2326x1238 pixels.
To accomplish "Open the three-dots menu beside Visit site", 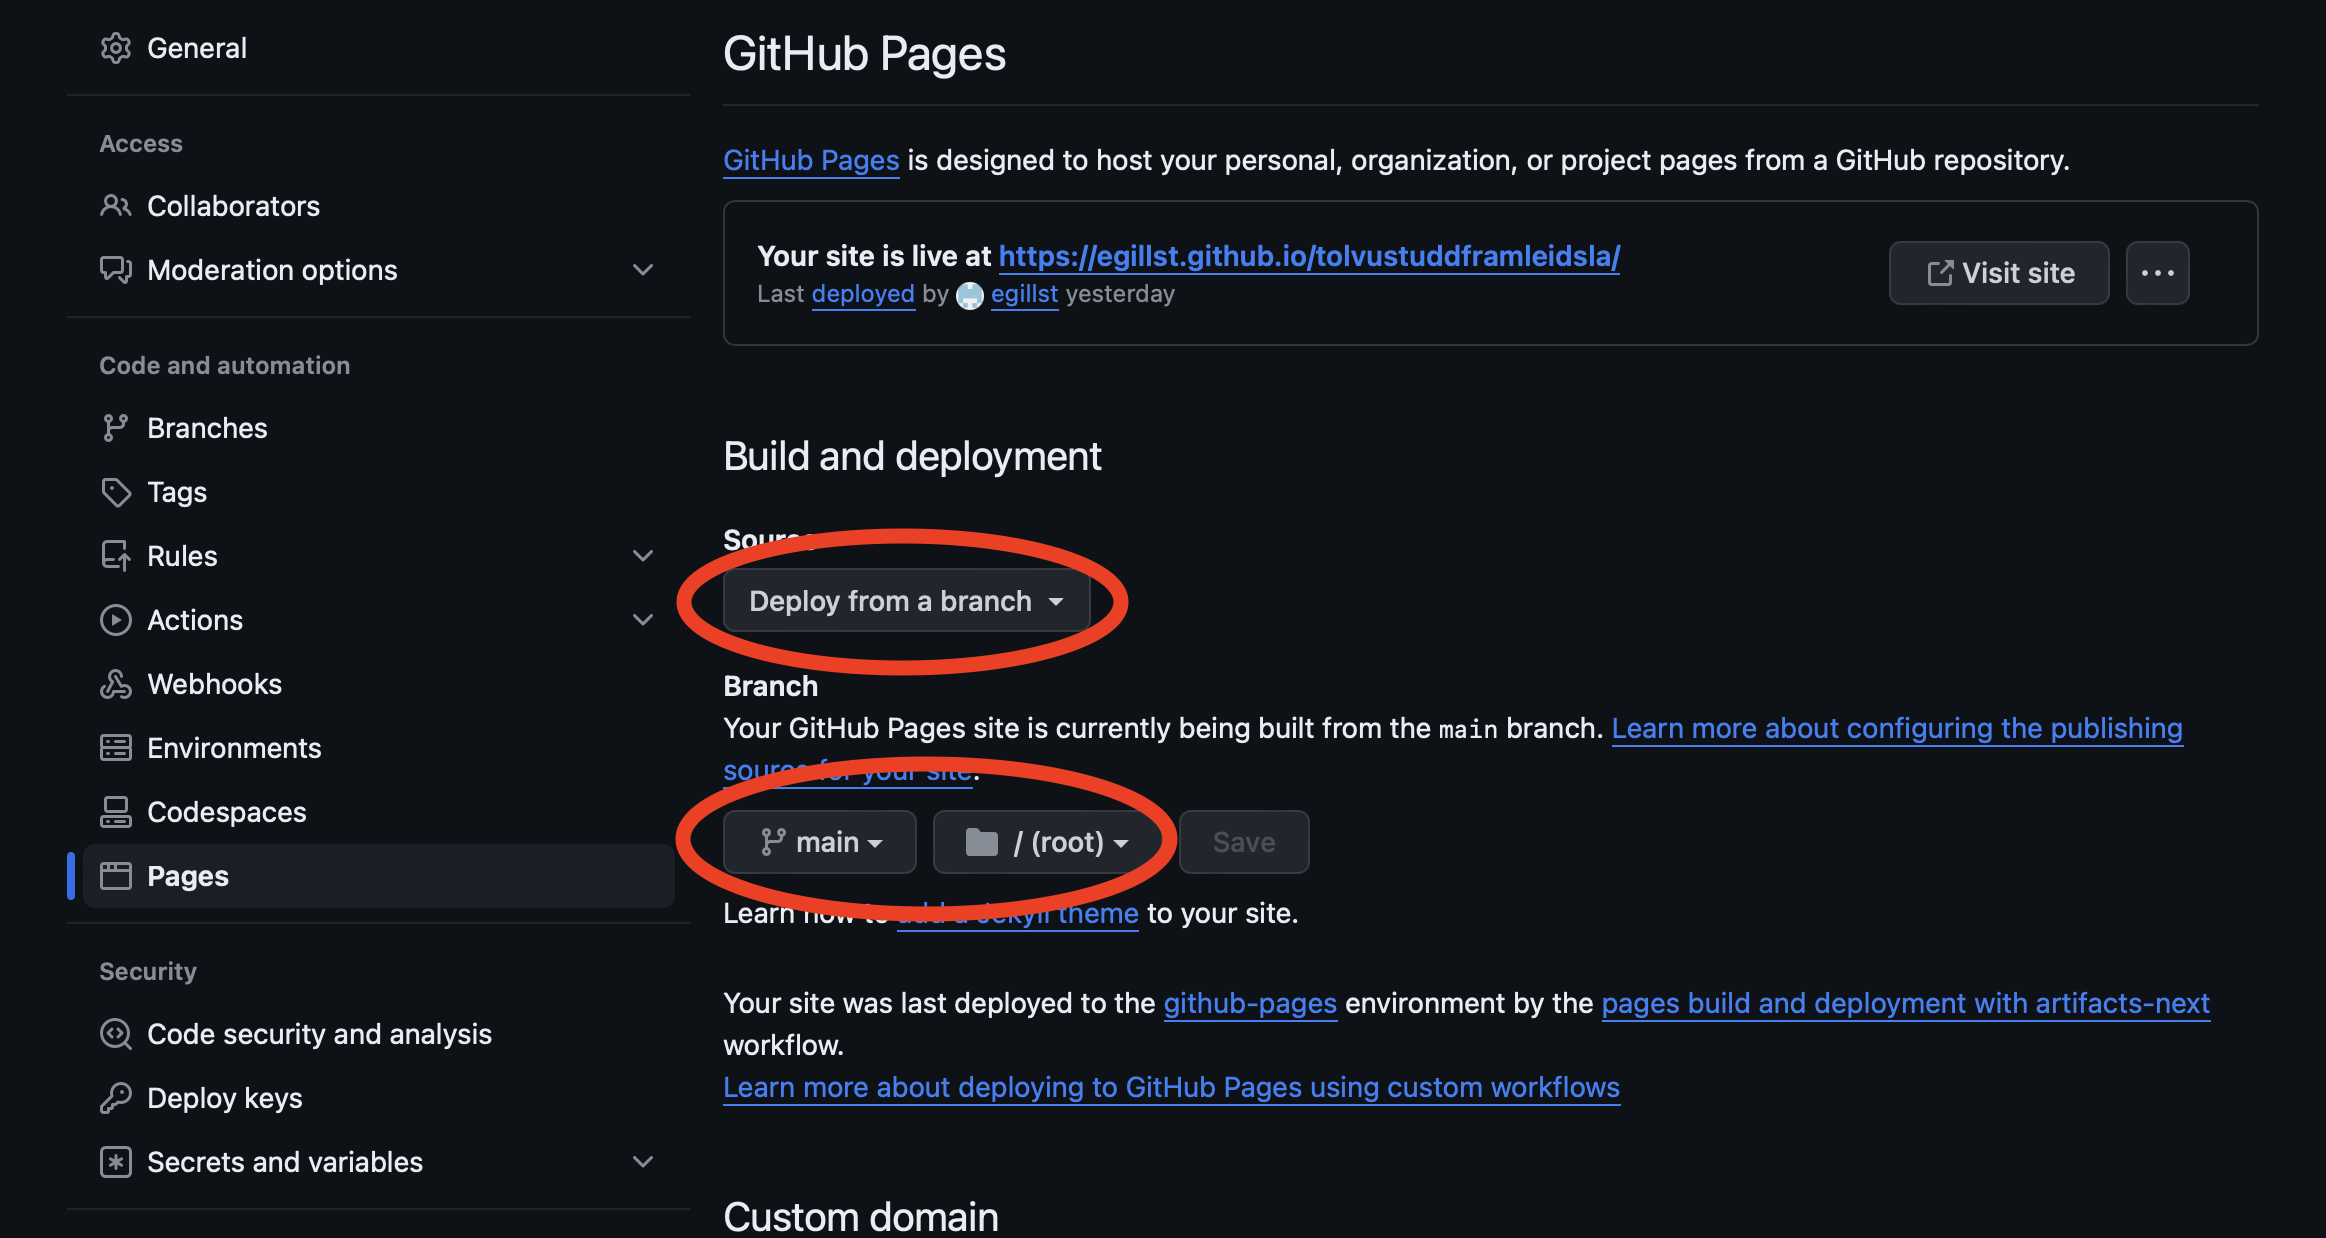I will coord(2157,273).
